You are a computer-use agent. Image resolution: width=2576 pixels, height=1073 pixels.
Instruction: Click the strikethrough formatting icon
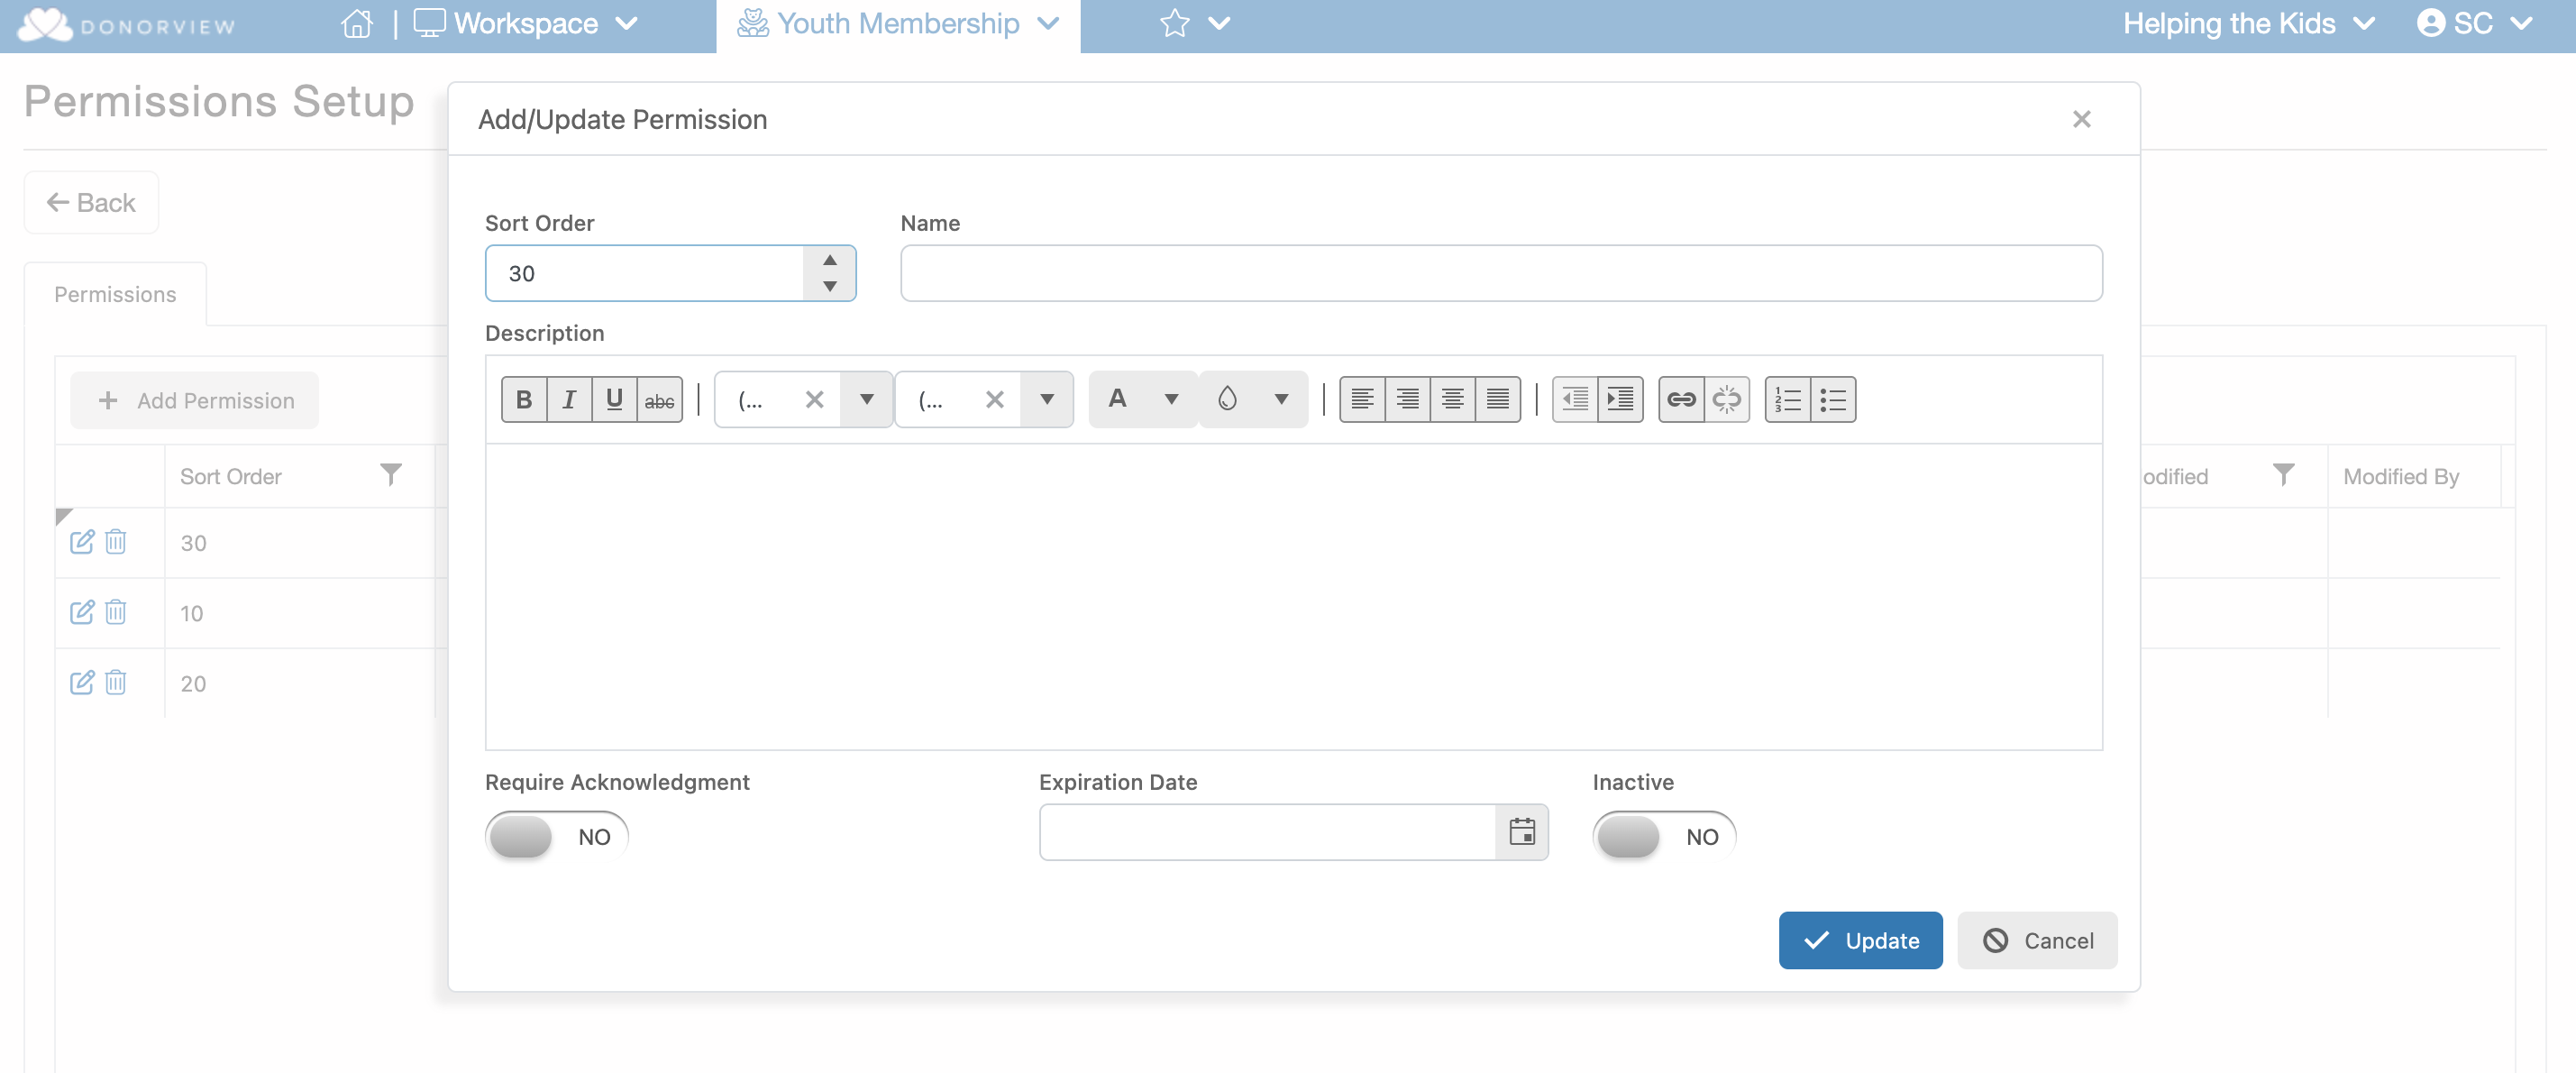659,400
